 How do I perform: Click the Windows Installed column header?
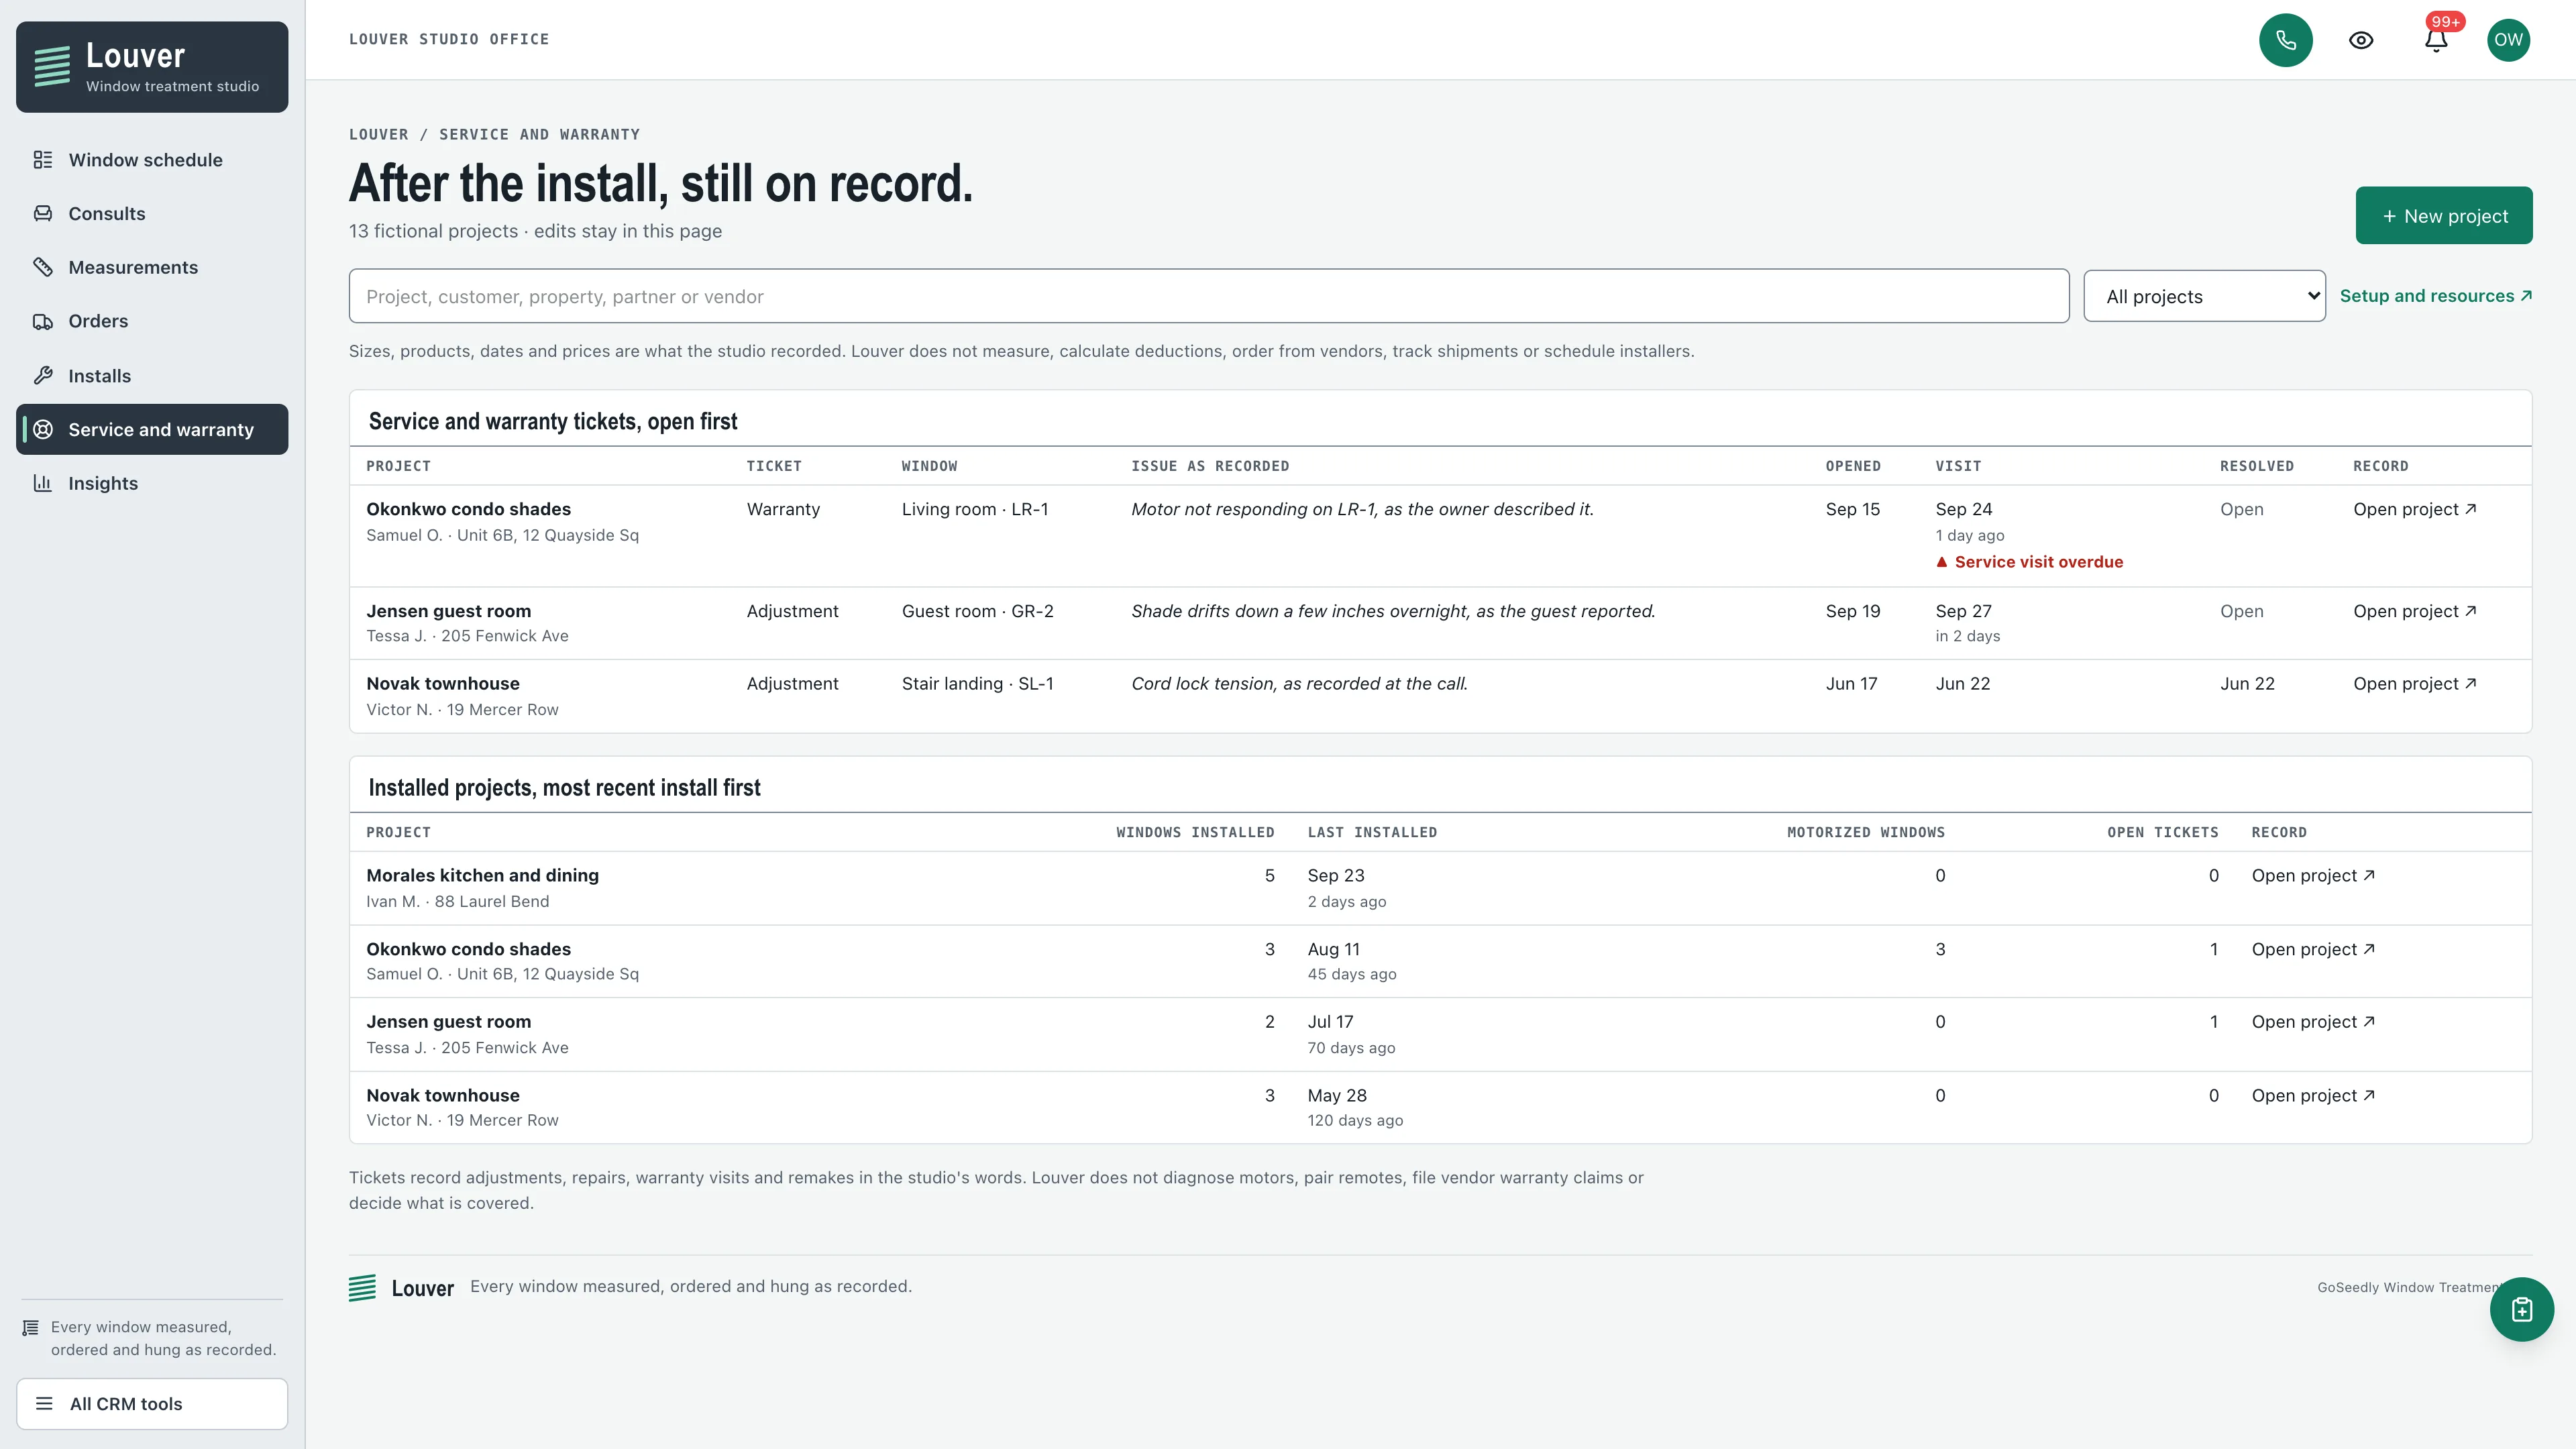1195,832
